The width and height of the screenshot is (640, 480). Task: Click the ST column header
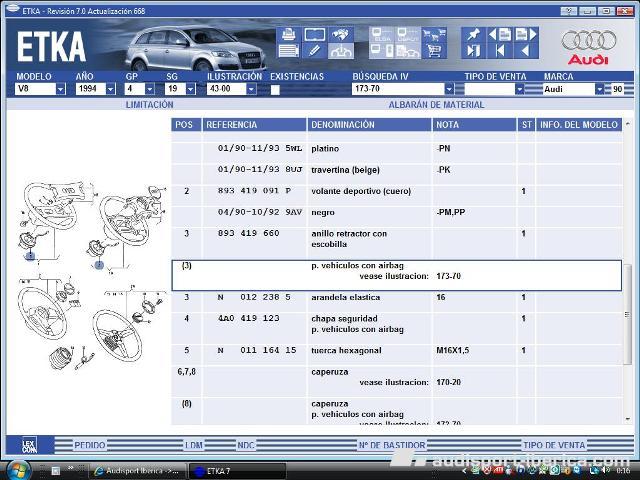click(526, 125)
